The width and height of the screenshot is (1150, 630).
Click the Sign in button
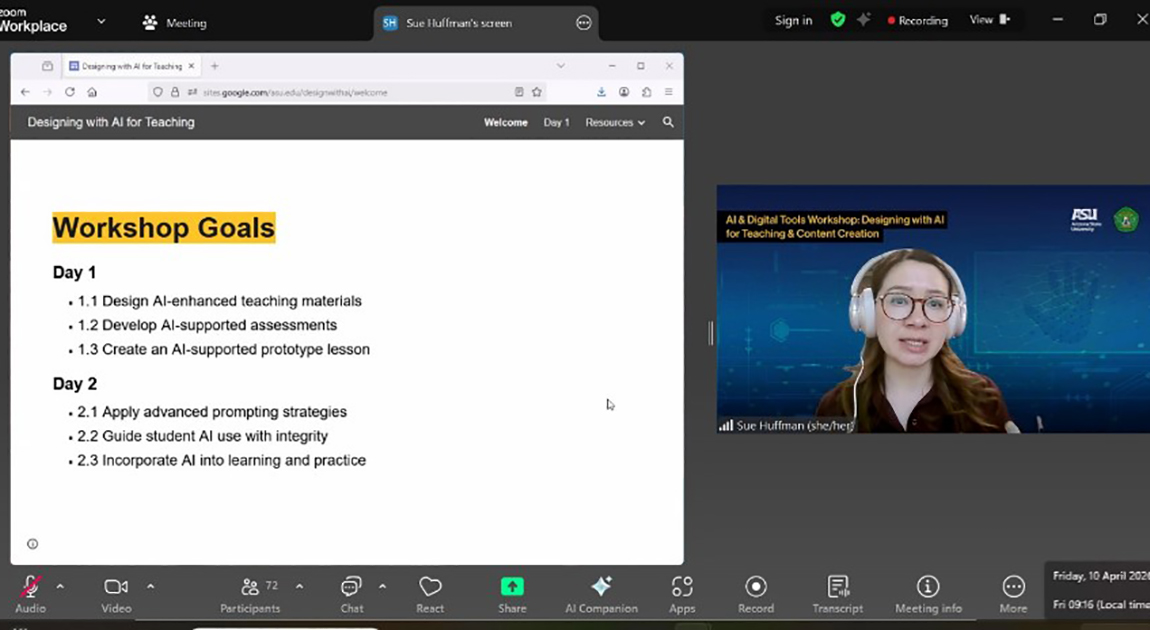(x=793, y=20)
